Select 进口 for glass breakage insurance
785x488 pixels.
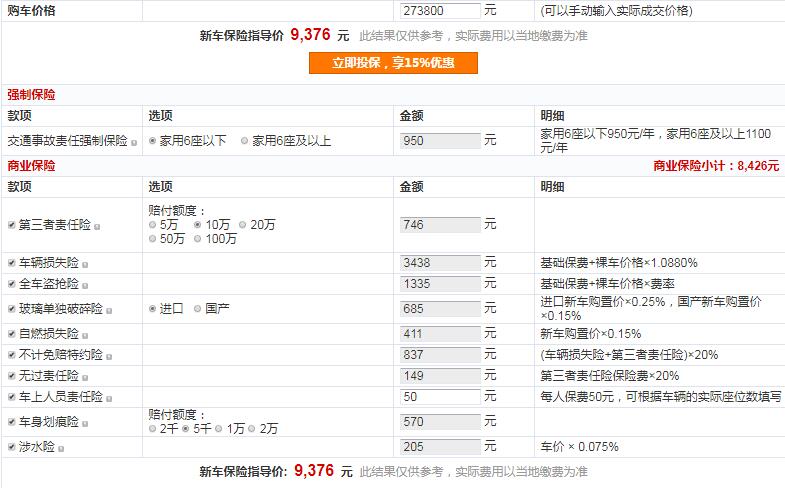[x=152, y=309]
